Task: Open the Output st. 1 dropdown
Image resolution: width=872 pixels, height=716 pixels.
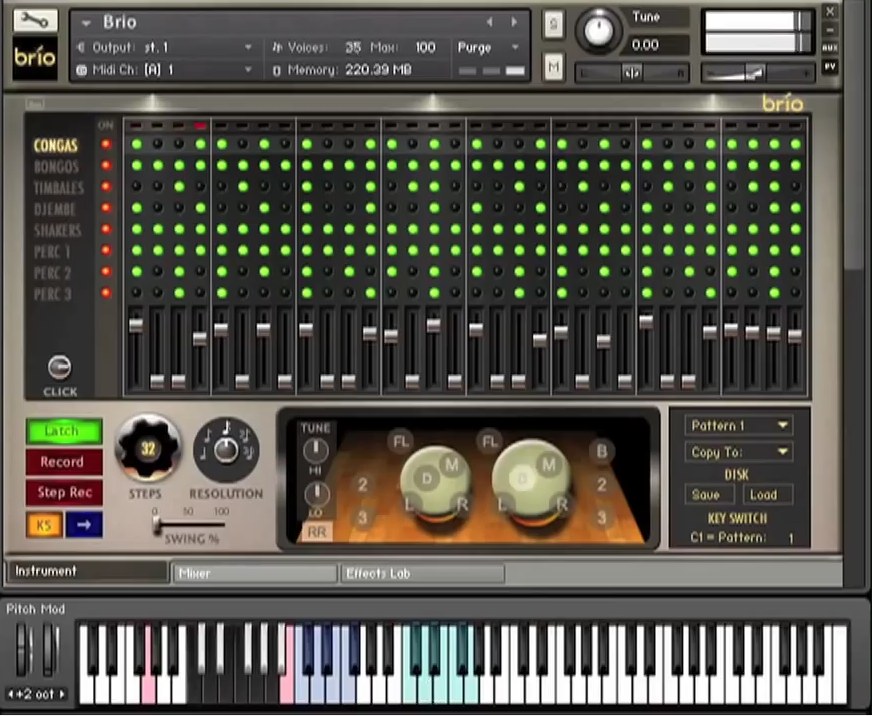Action: pos(249,48)
